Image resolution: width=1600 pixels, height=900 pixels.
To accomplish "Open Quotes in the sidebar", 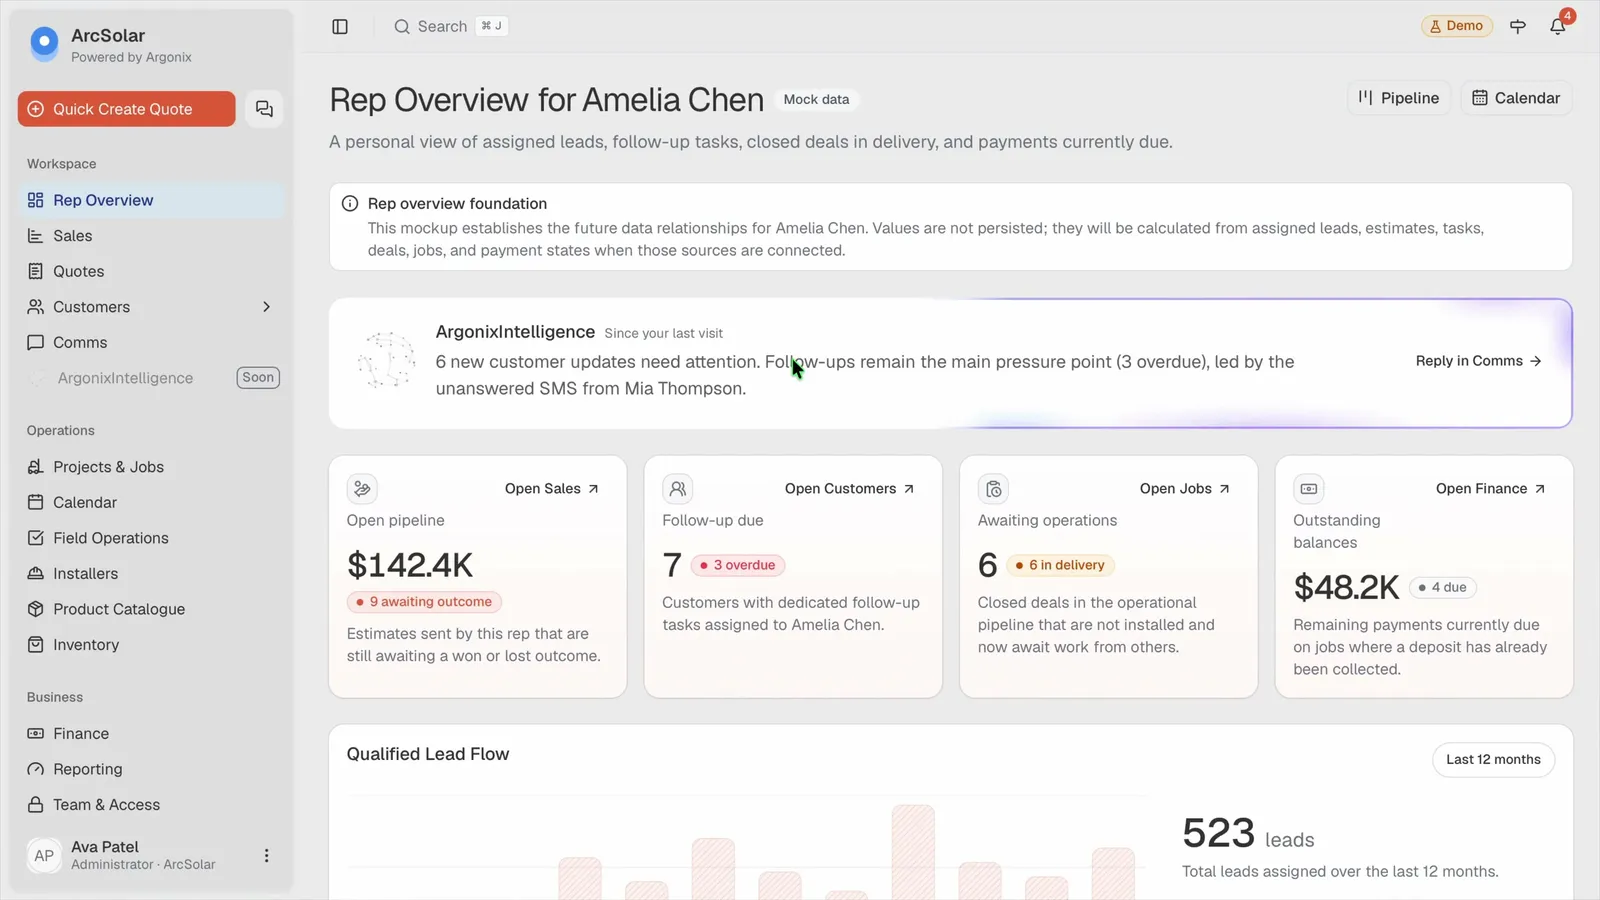I will coord(151,271).
